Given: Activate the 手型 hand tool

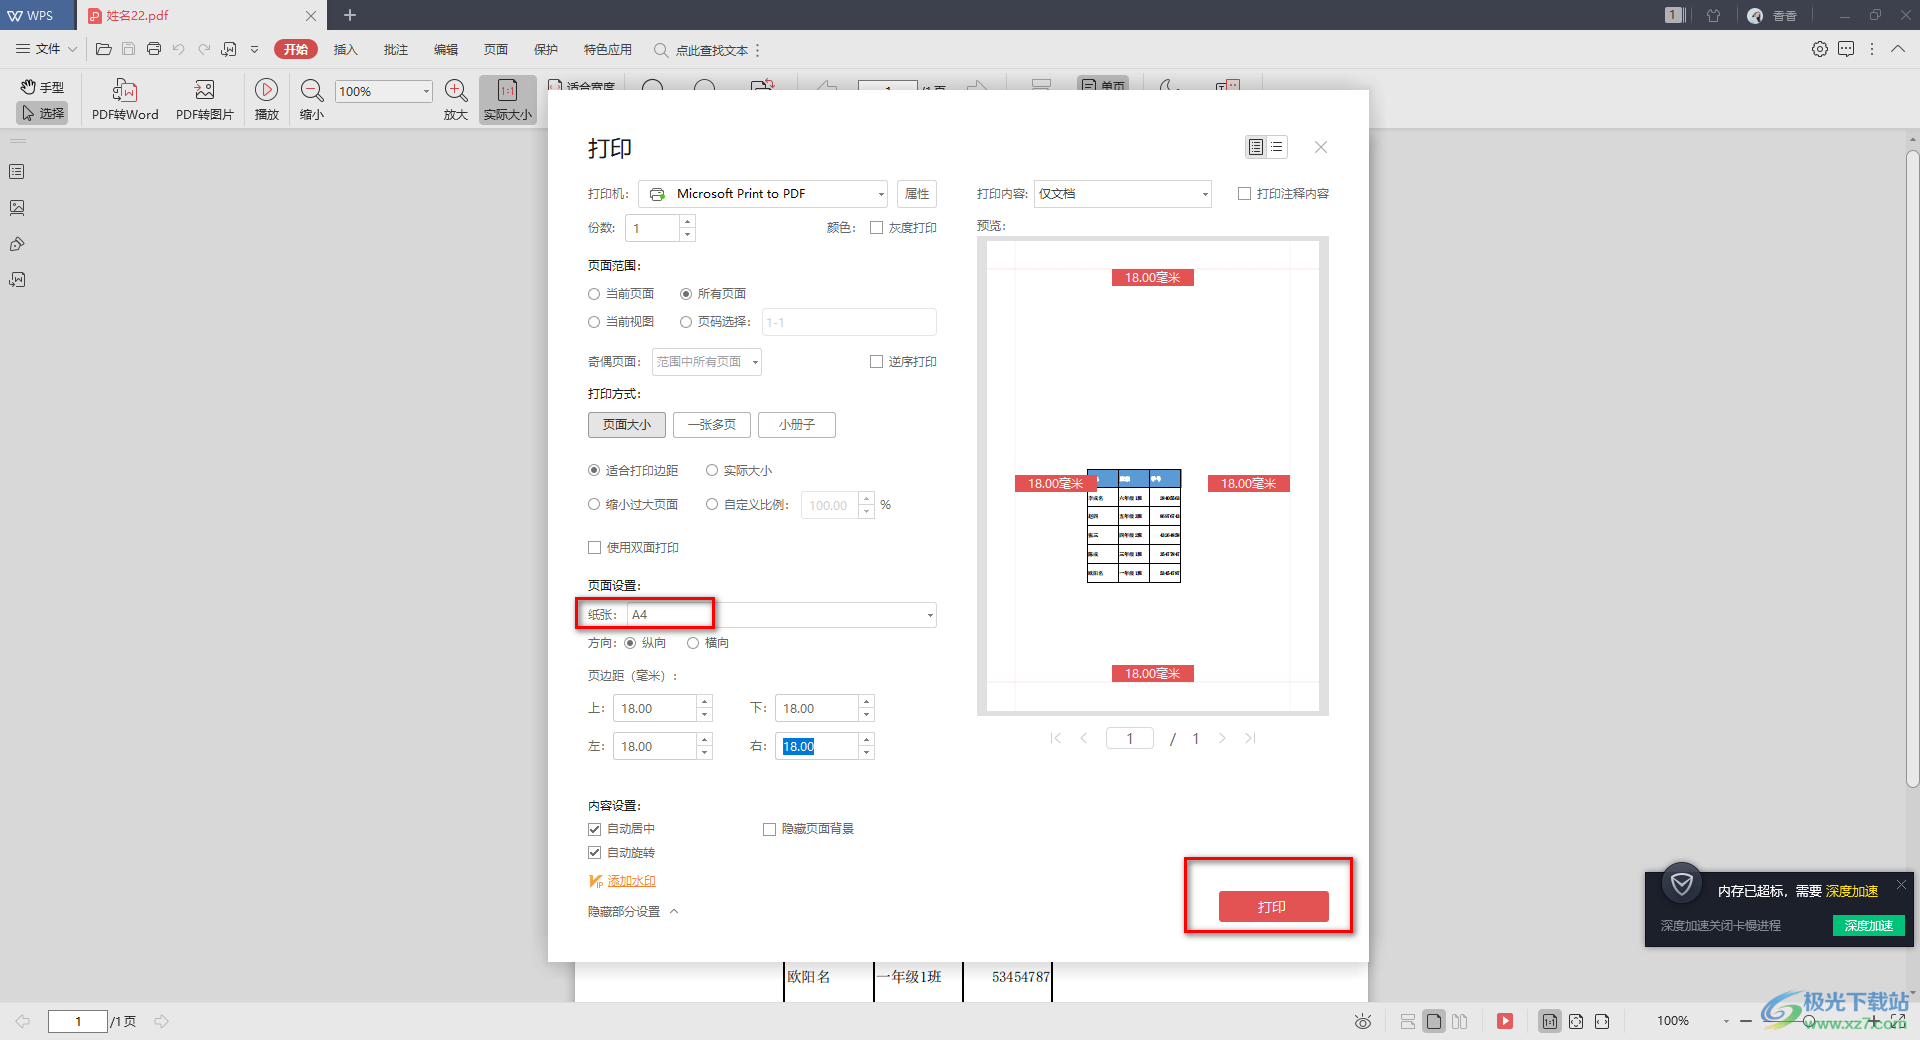Looking at the screenshot, I should [x=42, y=87].
